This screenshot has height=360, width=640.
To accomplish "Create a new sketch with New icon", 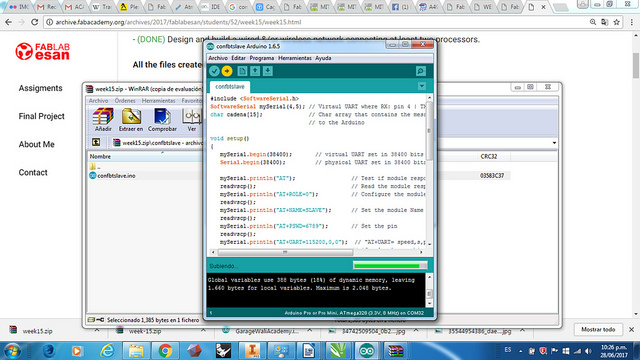I will [242, 71].
